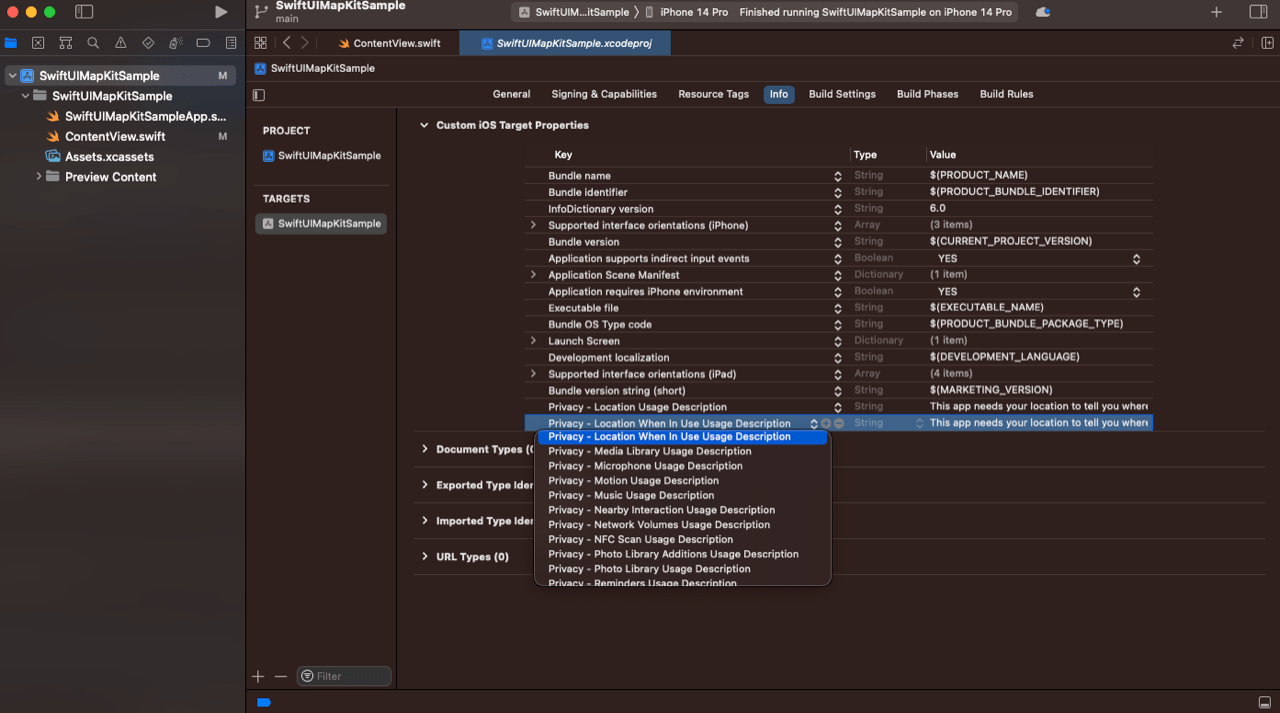
Task: Open the Build Settings tab
Action: click(842, 94)
